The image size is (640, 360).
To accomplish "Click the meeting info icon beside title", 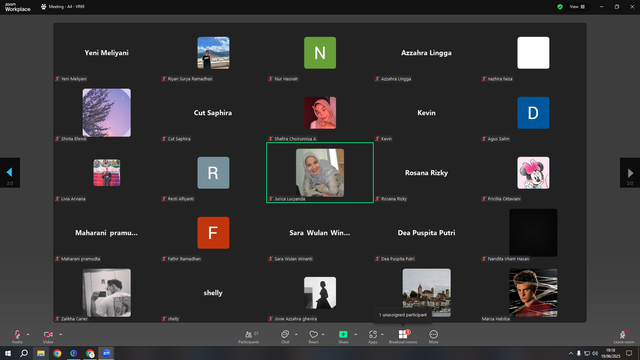I will pos(44,7).
